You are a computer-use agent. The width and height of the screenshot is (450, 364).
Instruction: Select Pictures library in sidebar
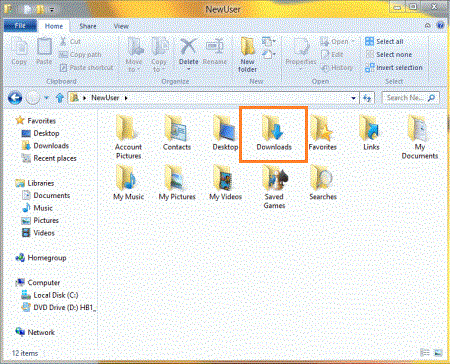(40, 220)
